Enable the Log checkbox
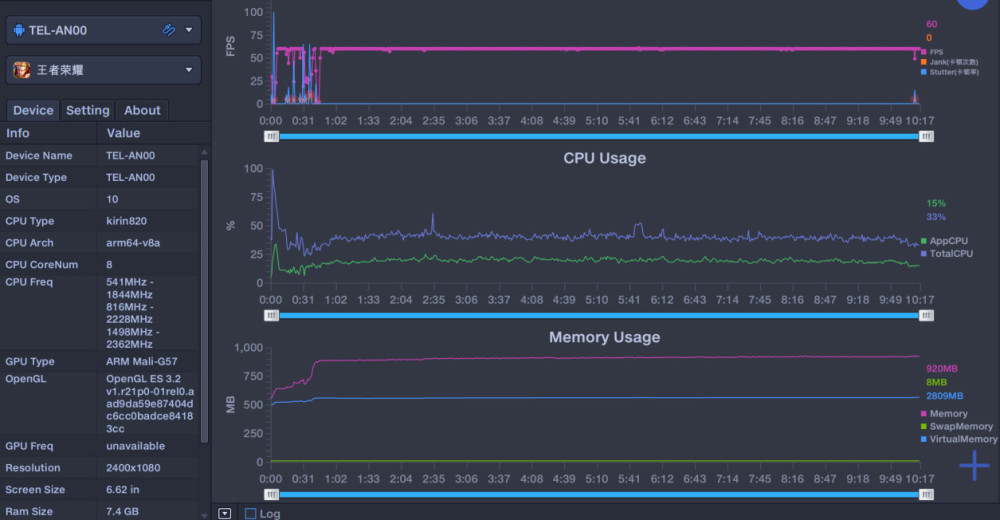 click(251, 513)
